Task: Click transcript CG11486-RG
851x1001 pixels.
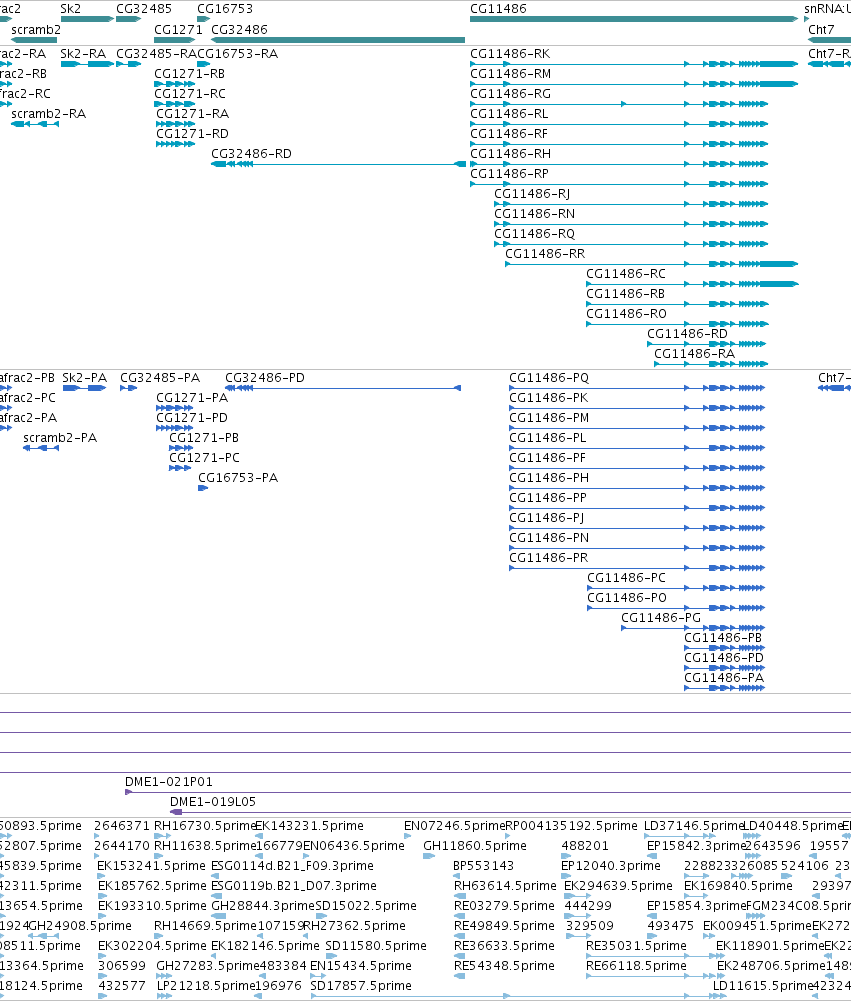Action: point(510,94)
